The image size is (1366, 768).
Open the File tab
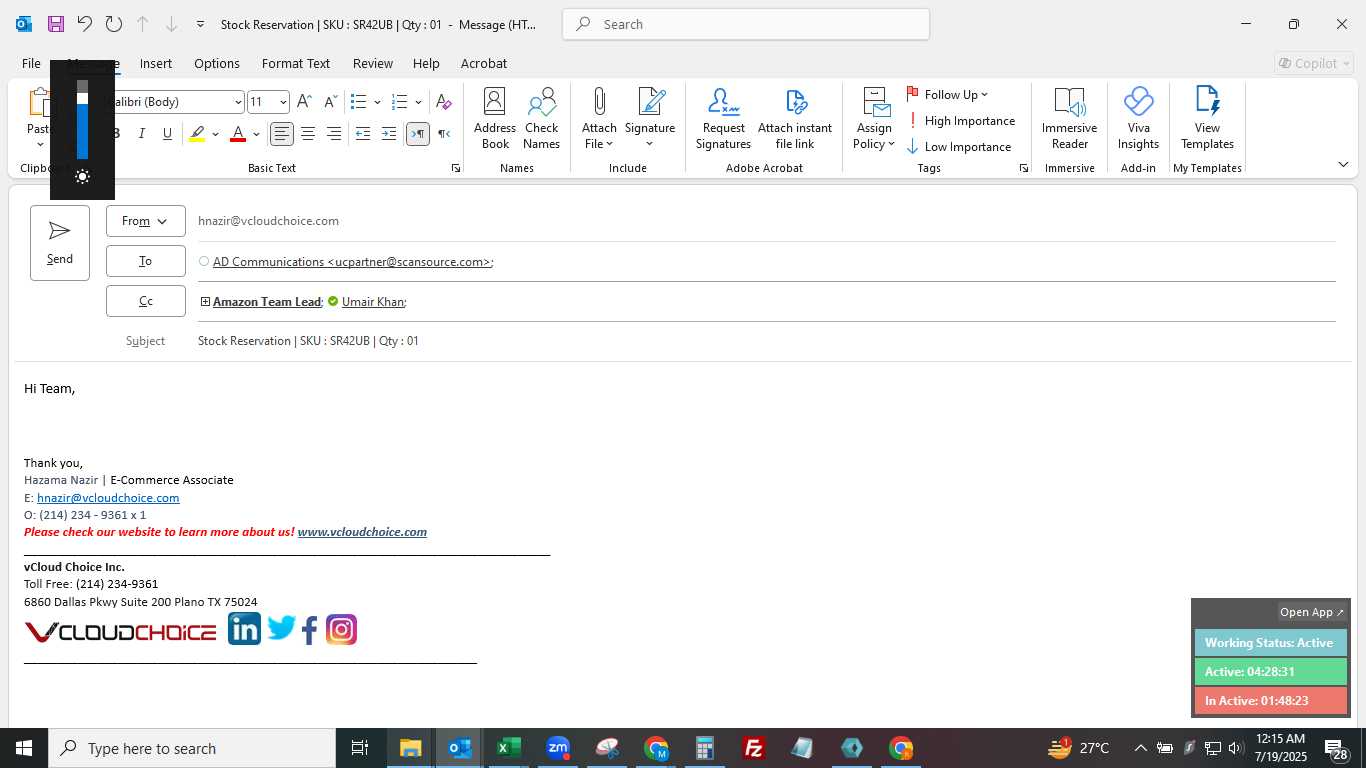(x=31, y=63)
